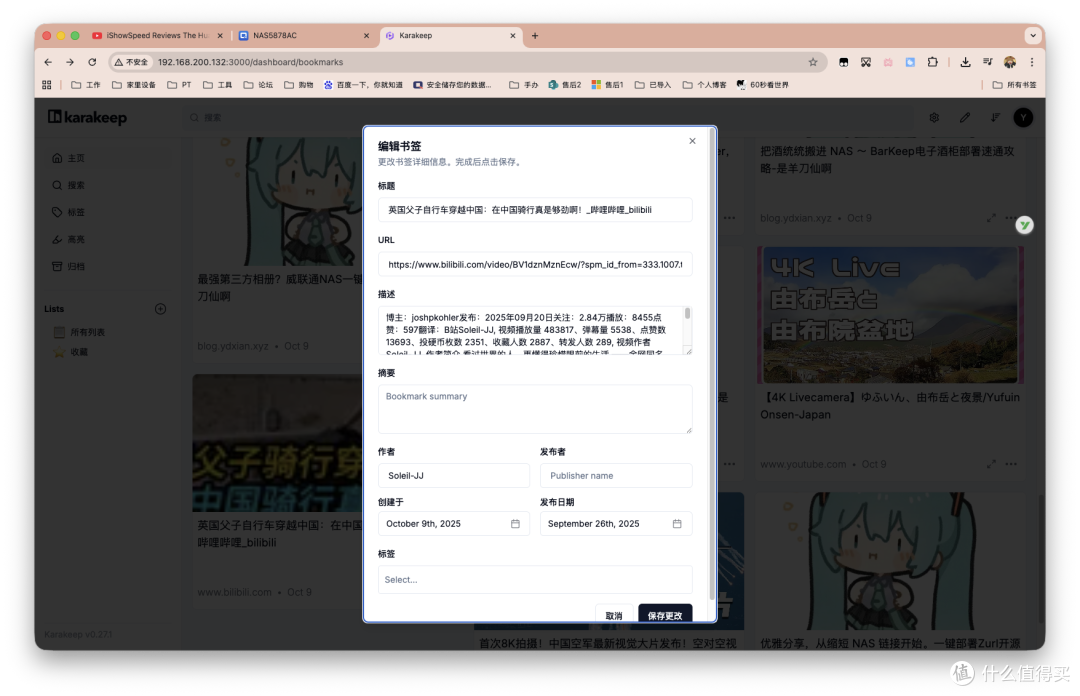This screenshot has width=1080, height=696.
Task: Open the 4K Live 由布岳 bookmark thumbnail
Action: point(890,315)
